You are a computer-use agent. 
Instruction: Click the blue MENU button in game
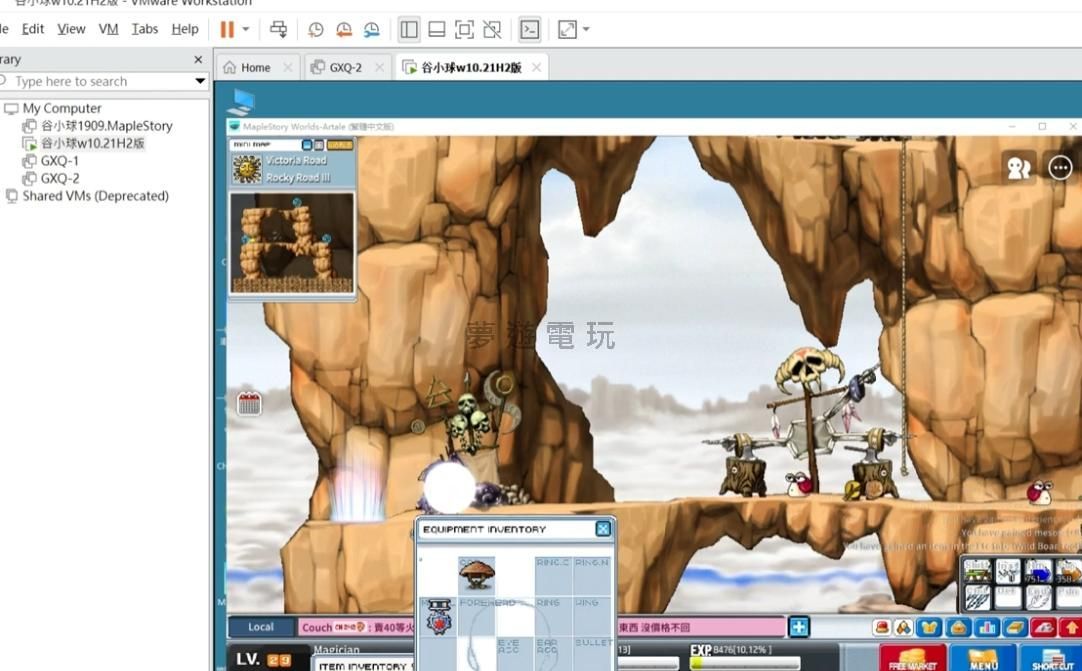[983, 660]
